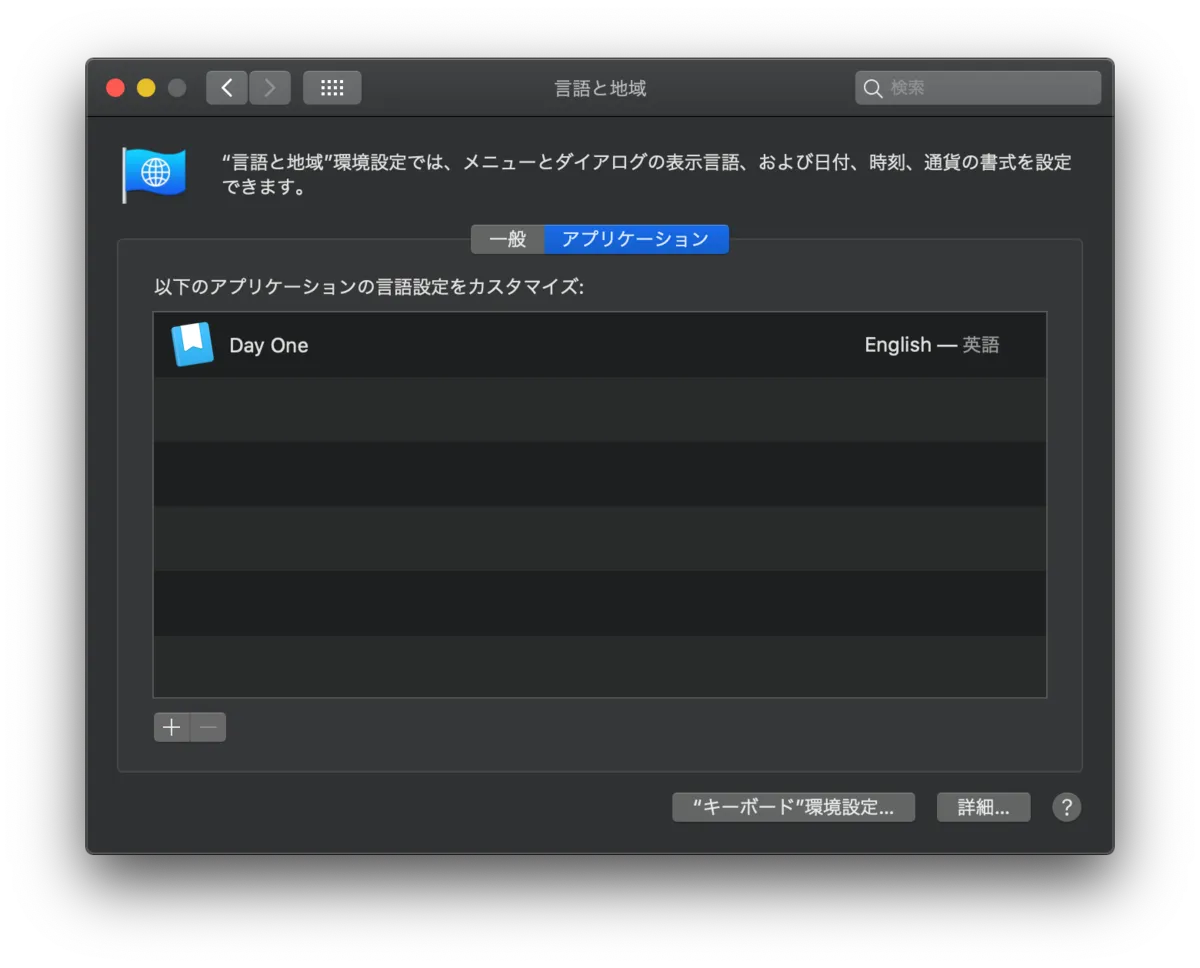Open the English — 英語 language selector for Day One
The image size is (1200, 968).
931,344
